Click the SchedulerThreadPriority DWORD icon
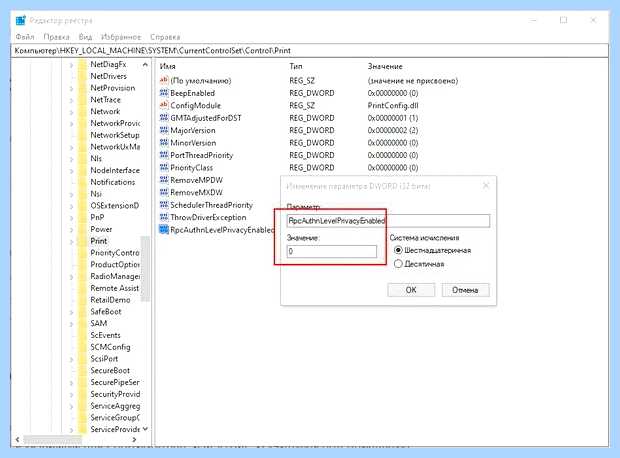The height and width of the screenshot is (458, 620). point(164,205)
